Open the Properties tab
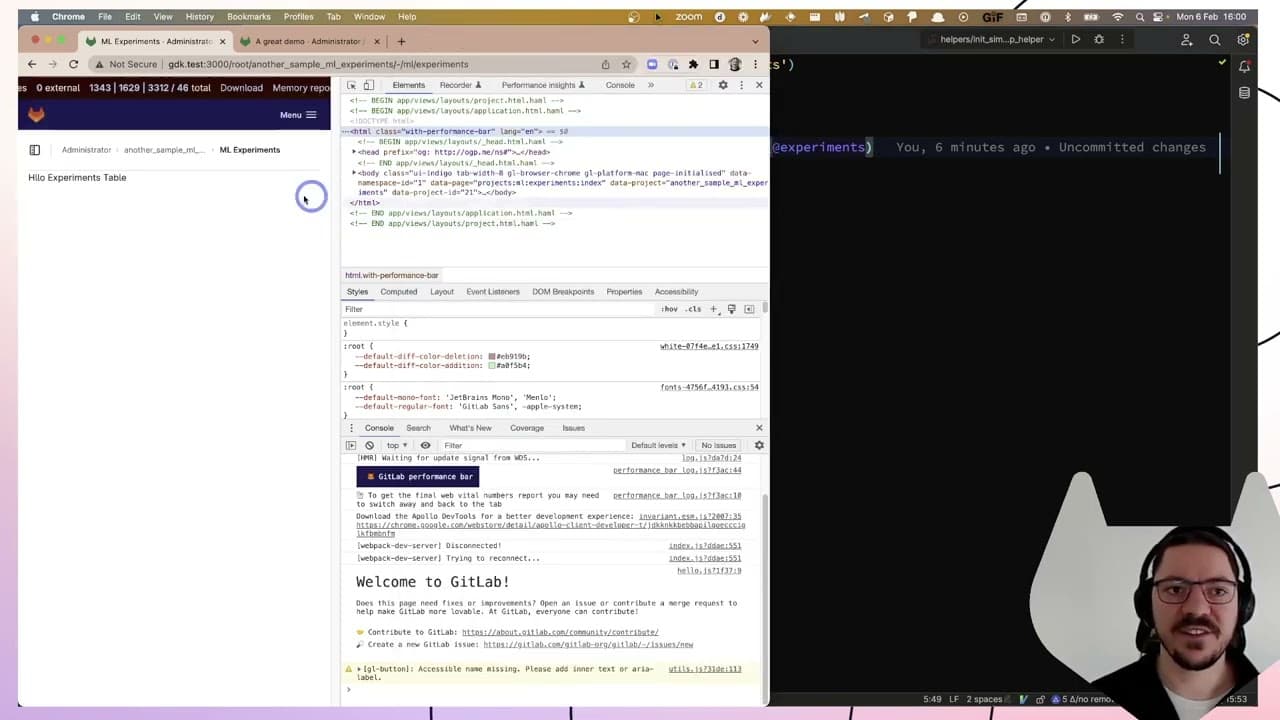The width and height of the screenshot is (1280, 720). pos(624,292)
